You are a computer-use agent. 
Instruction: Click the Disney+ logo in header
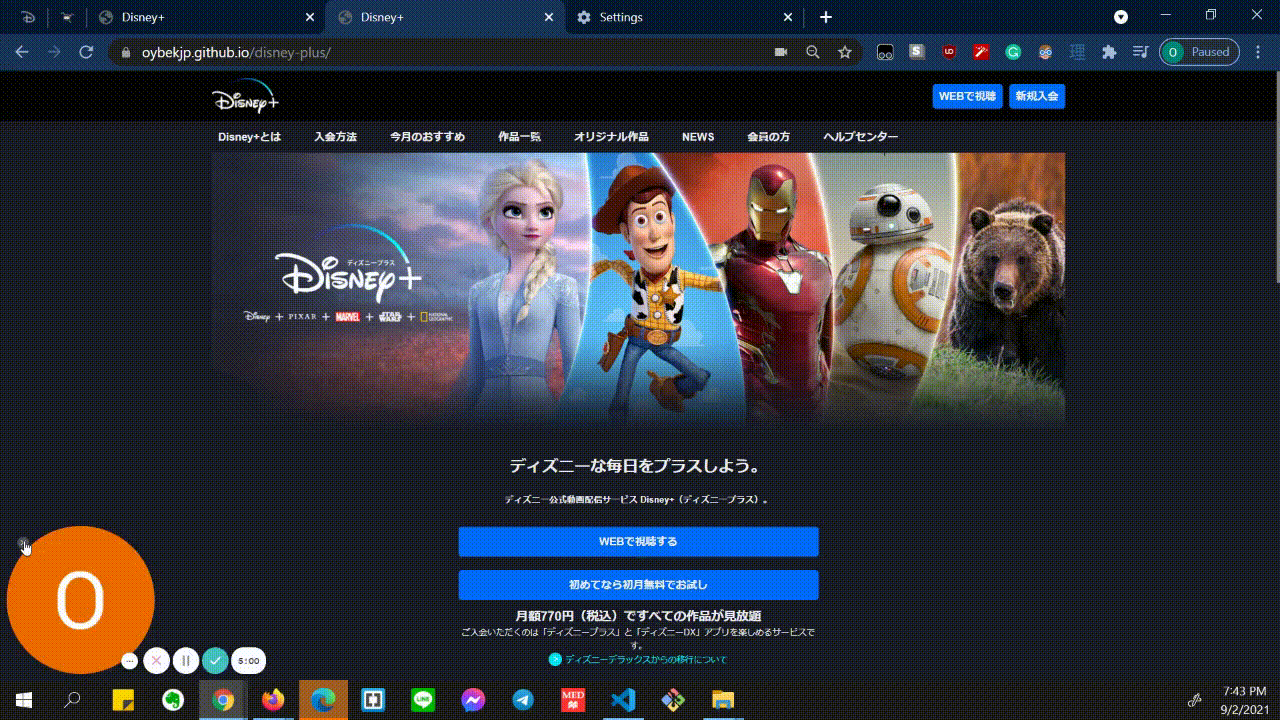point(245,97)
